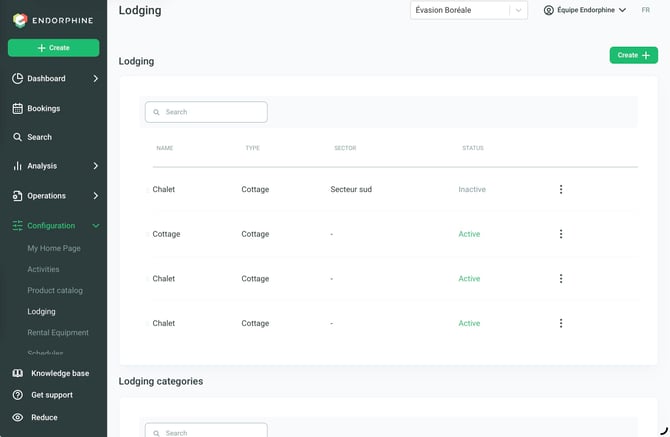Click the Reduce eye icon

pyautogui.click(x=18, y=417)
